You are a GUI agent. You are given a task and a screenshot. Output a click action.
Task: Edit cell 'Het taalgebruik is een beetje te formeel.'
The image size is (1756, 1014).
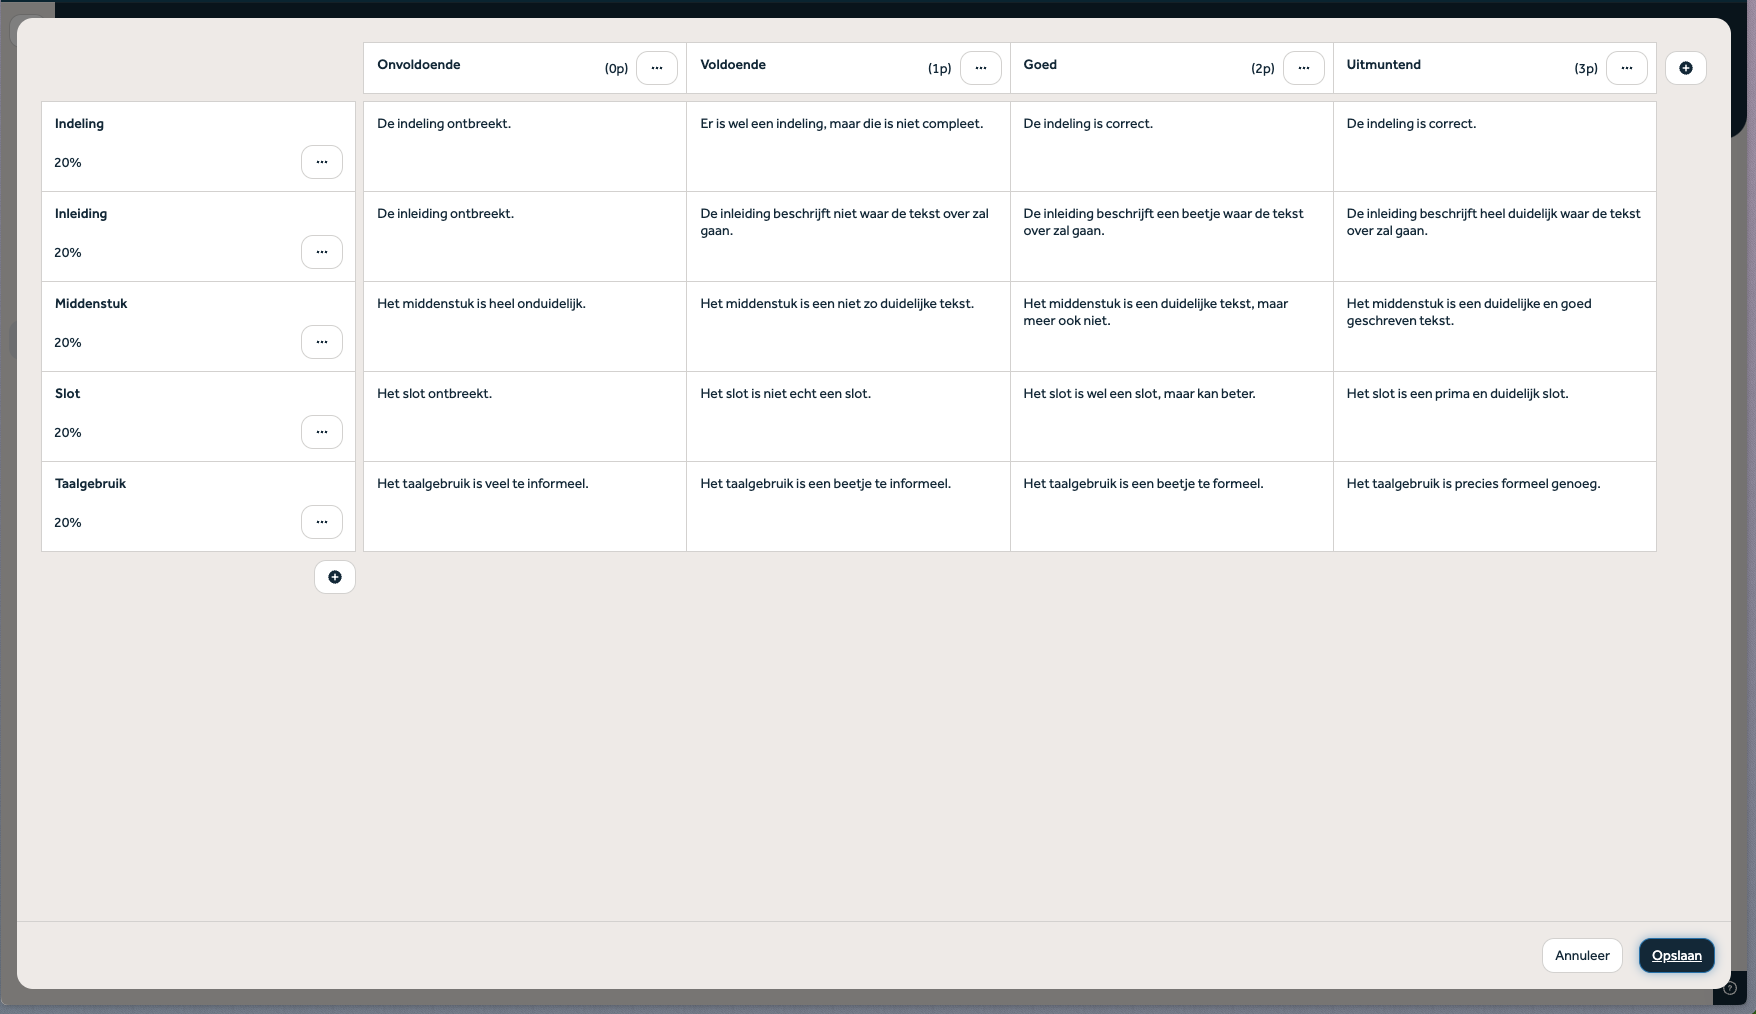tap(1171, 507)
